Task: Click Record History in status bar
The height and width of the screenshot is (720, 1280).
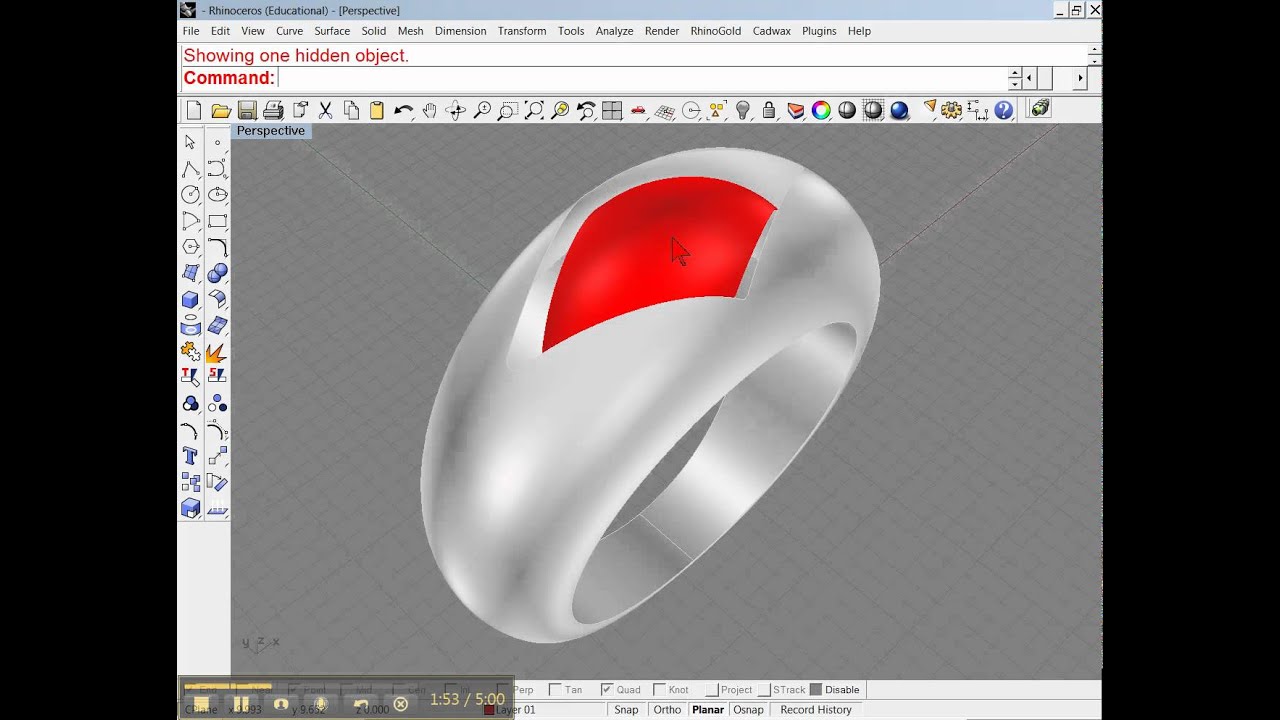Action: tap(816, 710)
